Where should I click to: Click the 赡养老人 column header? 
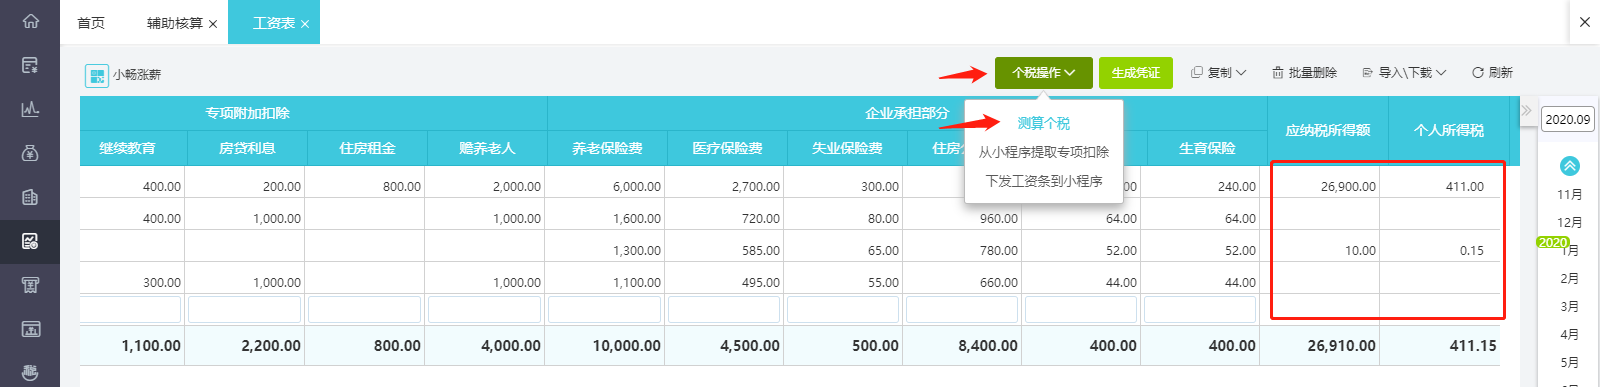click(x=487, y=148)
